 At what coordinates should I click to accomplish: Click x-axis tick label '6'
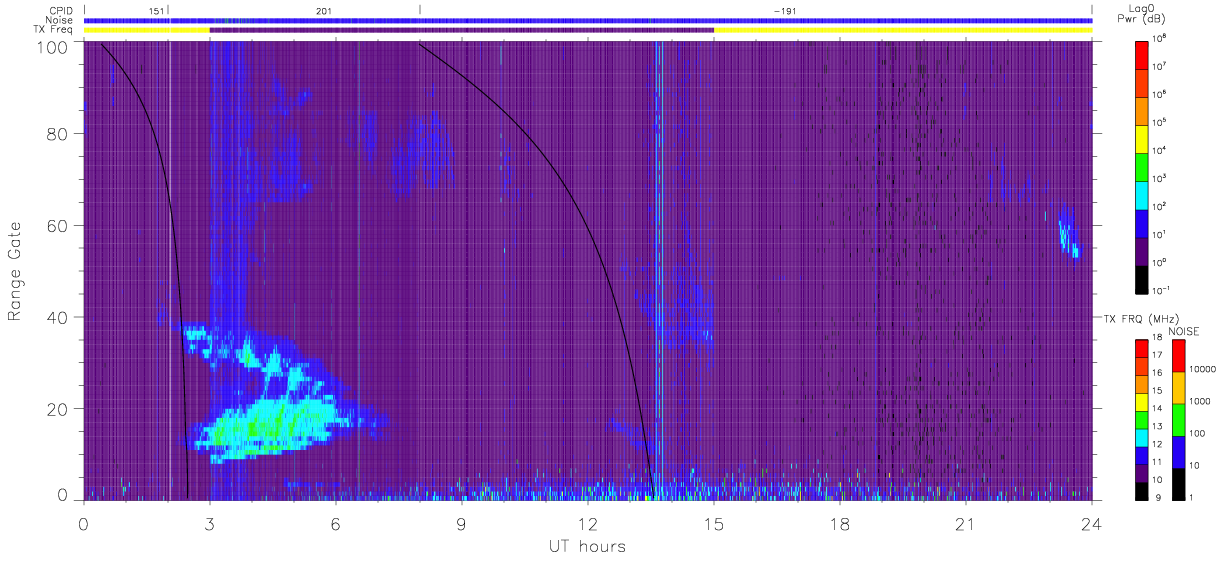pyautogui.click(x=336, y=524)
